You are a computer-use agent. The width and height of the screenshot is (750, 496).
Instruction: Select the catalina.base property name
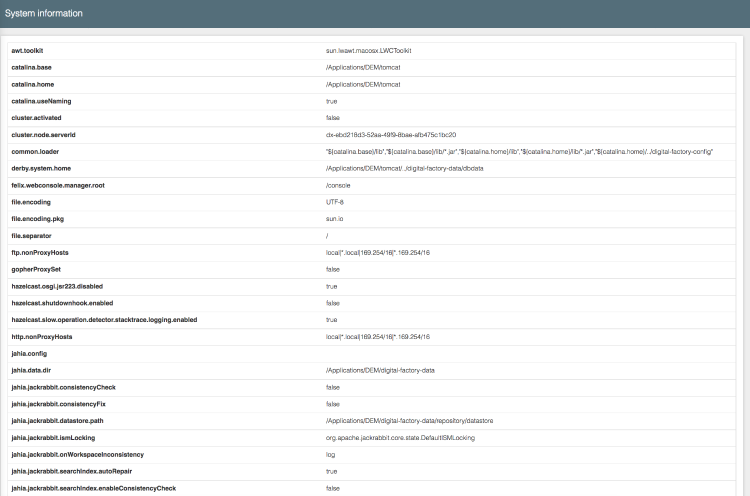pyautogui.click(x=31, y=67)
